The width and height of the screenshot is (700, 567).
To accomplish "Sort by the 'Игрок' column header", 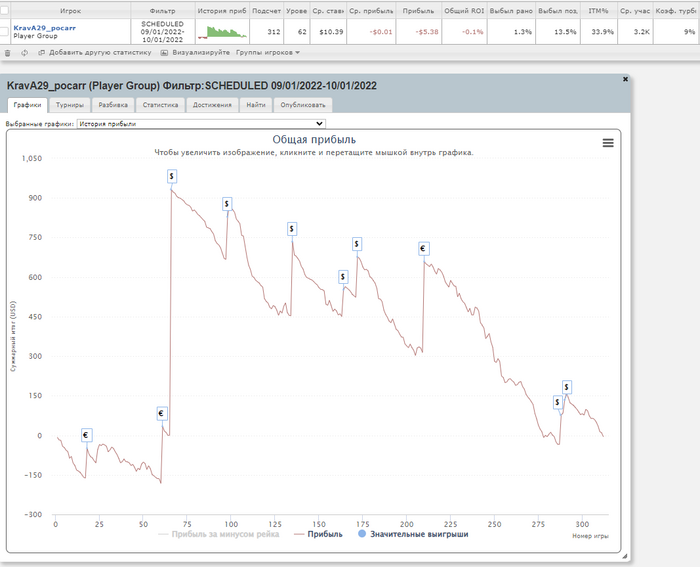I will coord(70,10).
